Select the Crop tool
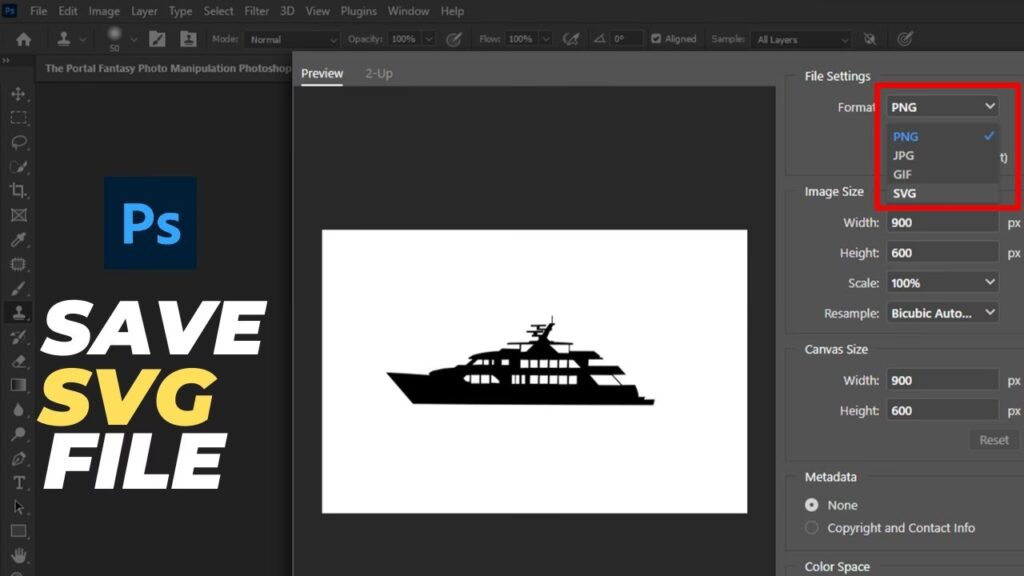This screenshot has width=1024, height=576. (18, 190)
